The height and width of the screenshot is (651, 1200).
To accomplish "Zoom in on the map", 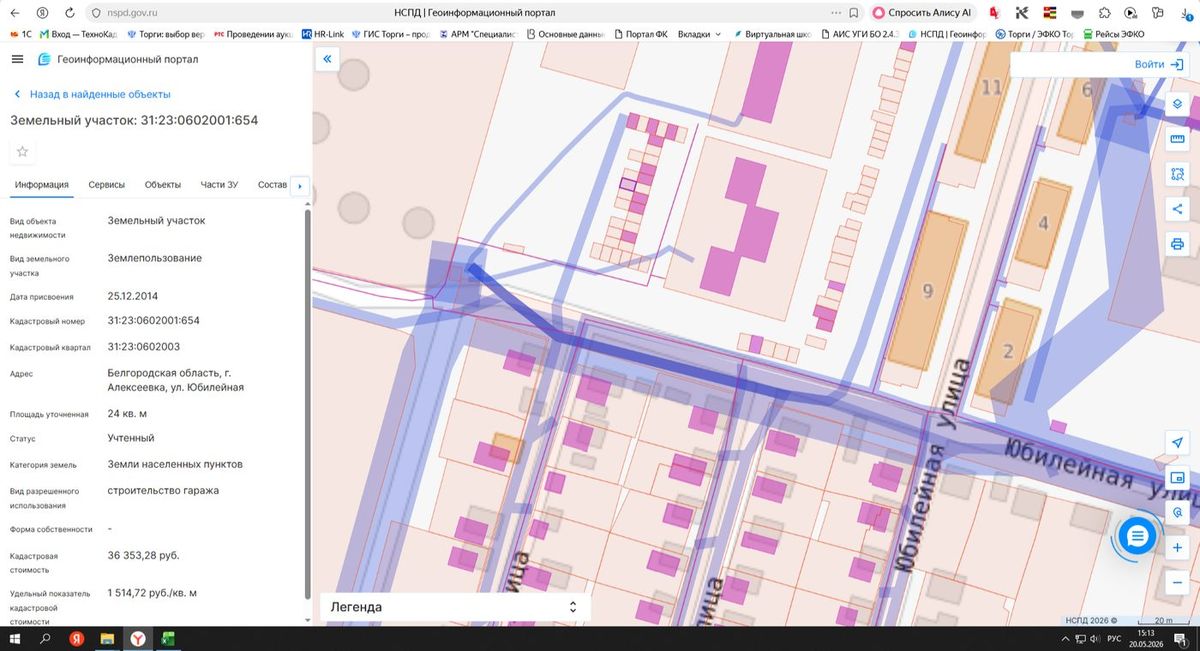I will coord(1177,548).
